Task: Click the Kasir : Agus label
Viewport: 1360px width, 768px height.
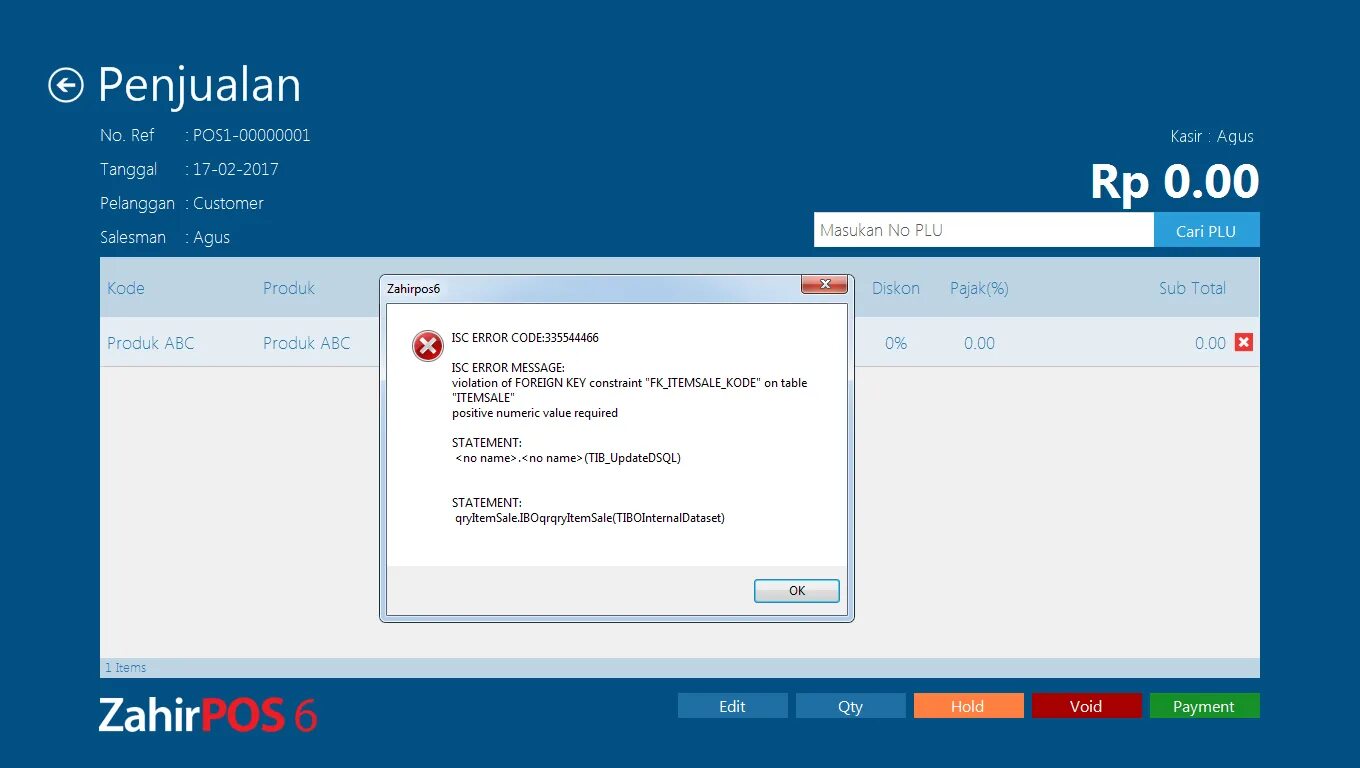Action: point(1212,136)
